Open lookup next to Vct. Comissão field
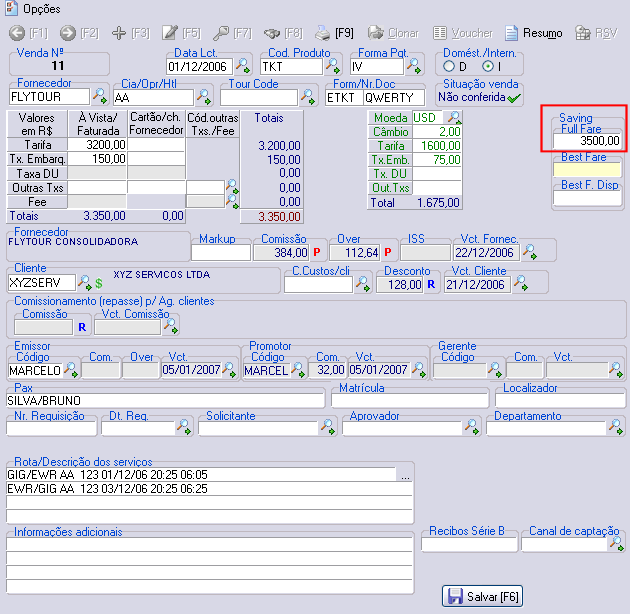This screenshot has width=630, height=614. click(x=171, y=327)
